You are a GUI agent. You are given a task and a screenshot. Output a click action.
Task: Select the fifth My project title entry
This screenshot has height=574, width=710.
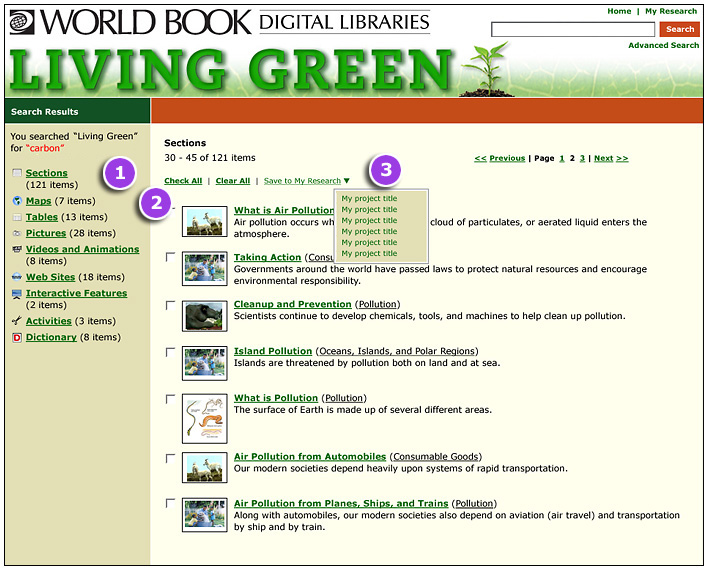[x=369, y=242]
